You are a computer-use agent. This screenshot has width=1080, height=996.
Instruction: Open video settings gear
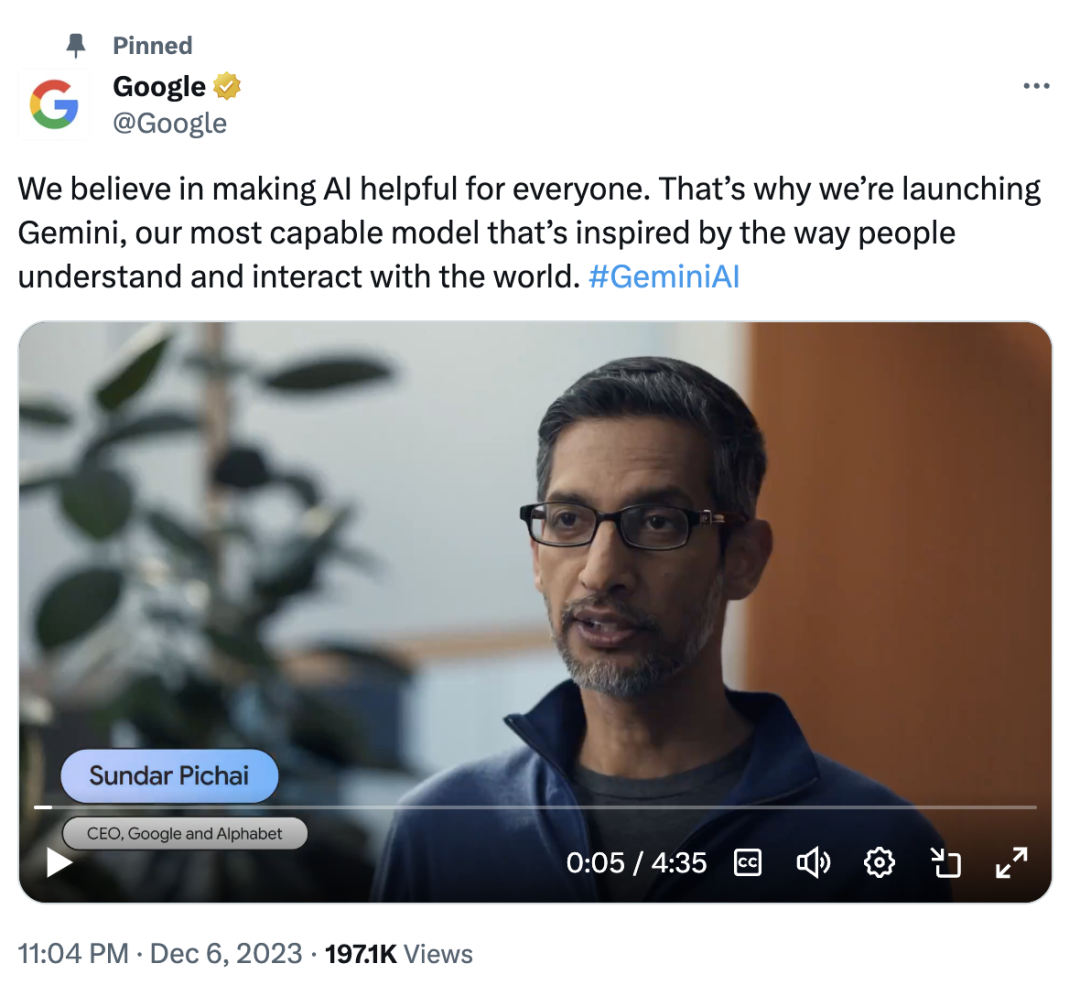(879, 862)
